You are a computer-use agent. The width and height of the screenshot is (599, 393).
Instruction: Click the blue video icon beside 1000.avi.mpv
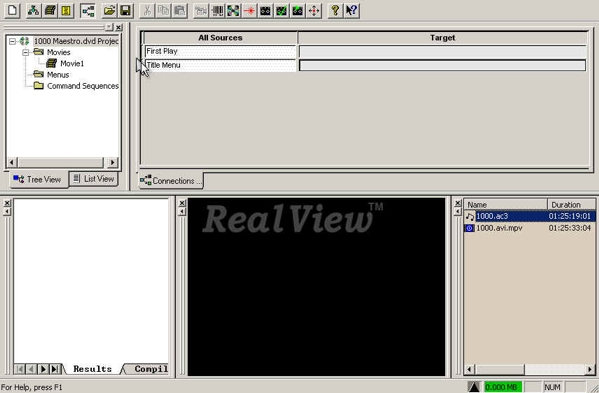pyautogui.click(x=469, y=228)
